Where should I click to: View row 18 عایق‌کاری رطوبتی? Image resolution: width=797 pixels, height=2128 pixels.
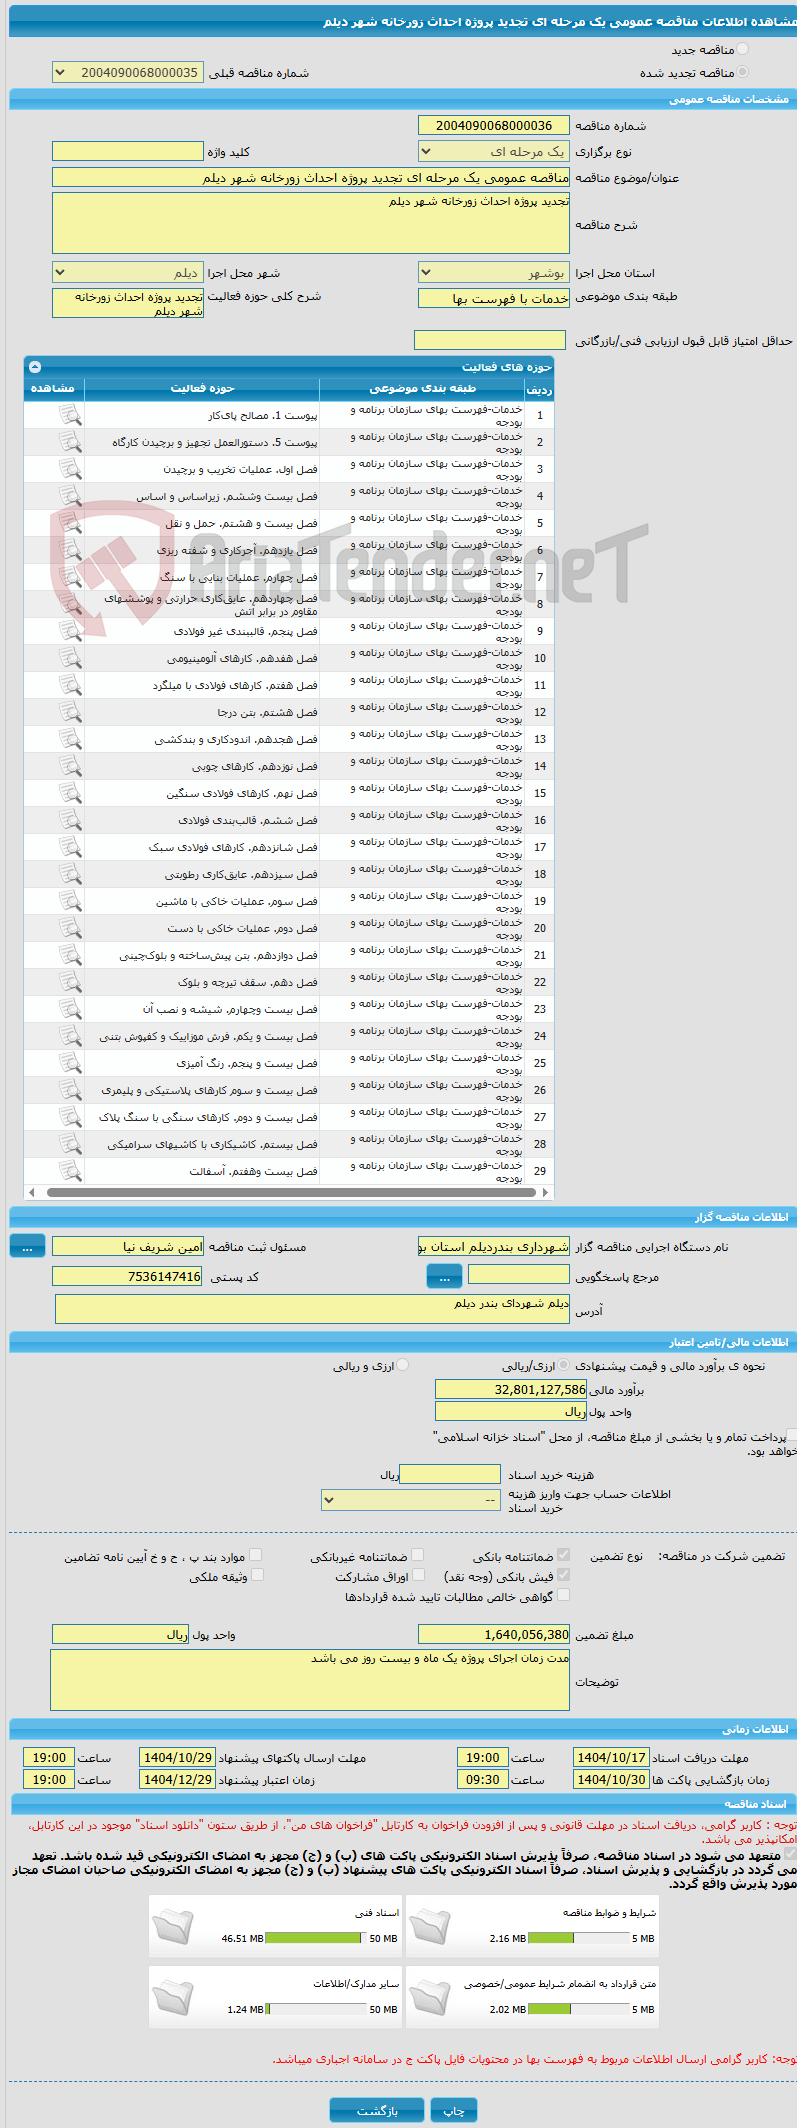pyautogui.click(x=70, y=874)
